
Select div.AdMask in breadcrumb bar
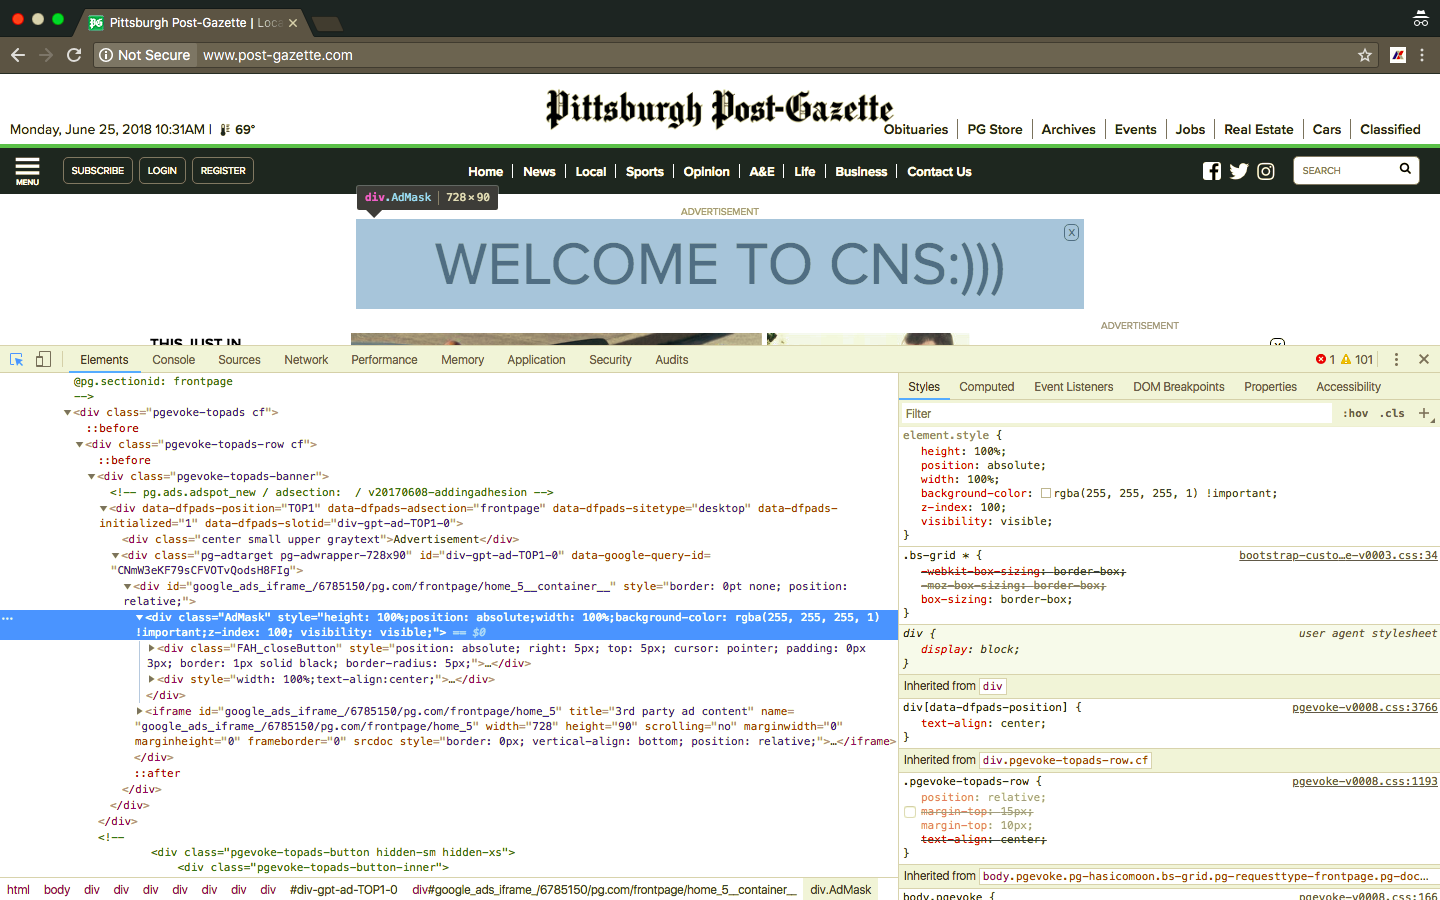(x=841, y=890)
